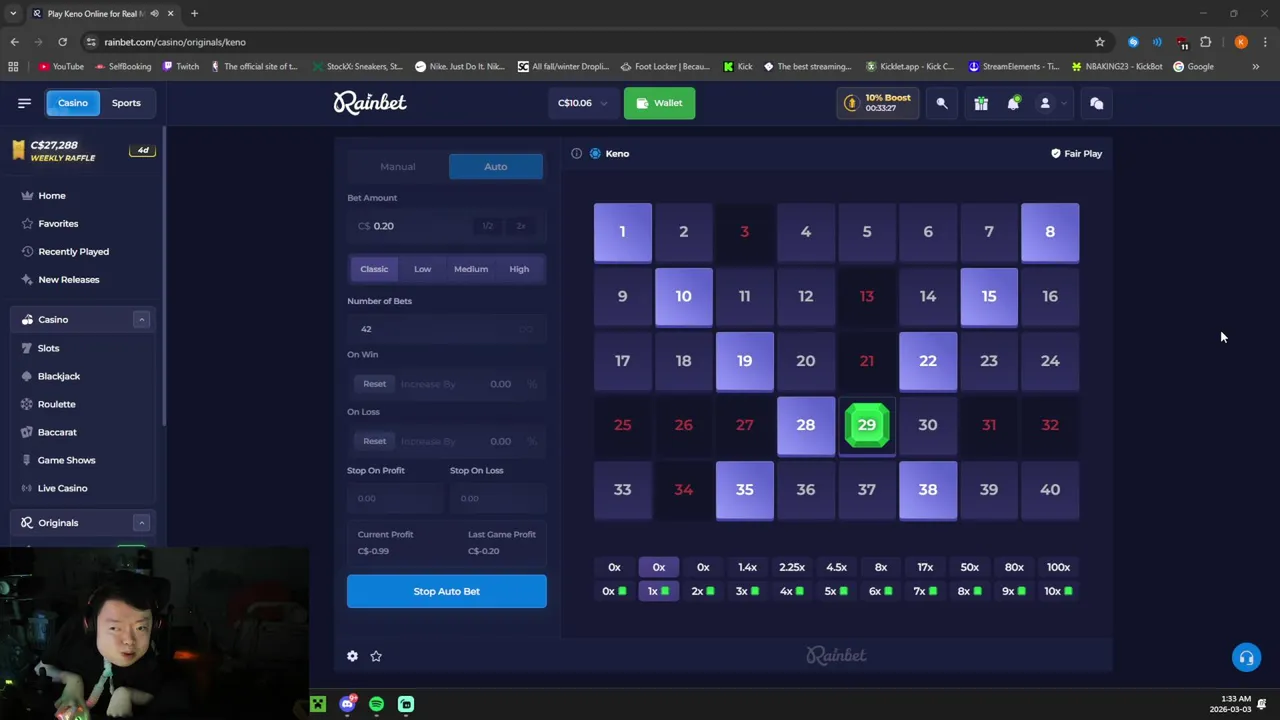The image size is (1280, 720).
Task: Open the YouTube bookmark
Action: [x=61, y=67]
